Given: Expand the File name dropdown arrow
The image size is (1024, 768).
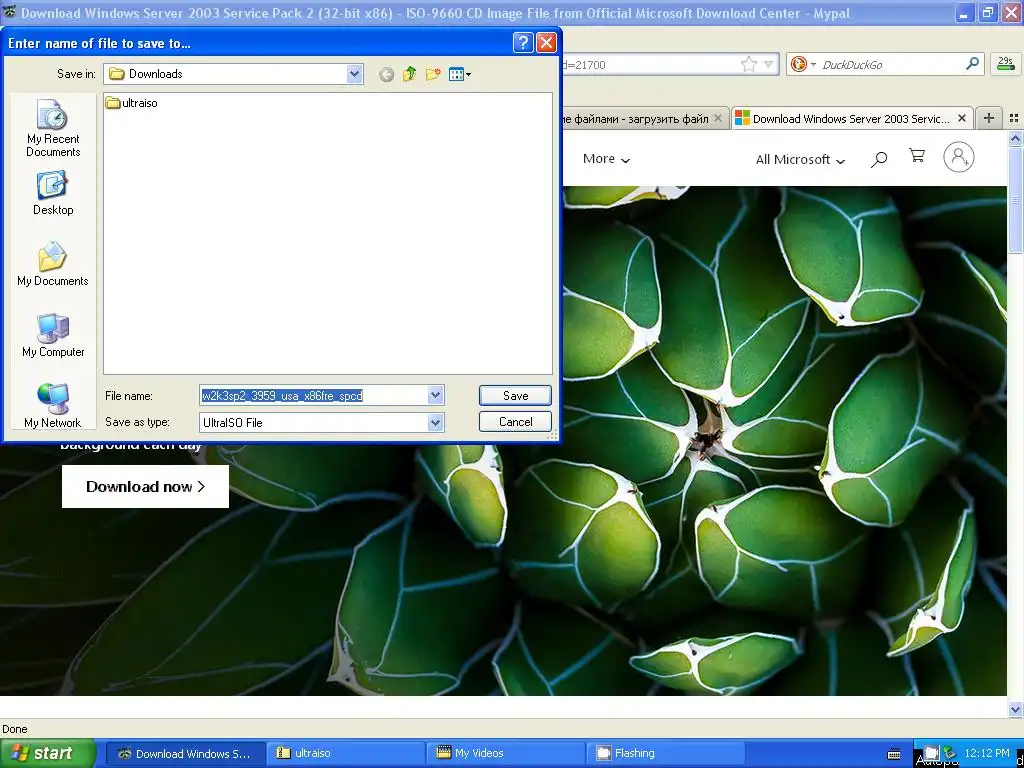Looking at the screenshot, I should pos(436,395).
